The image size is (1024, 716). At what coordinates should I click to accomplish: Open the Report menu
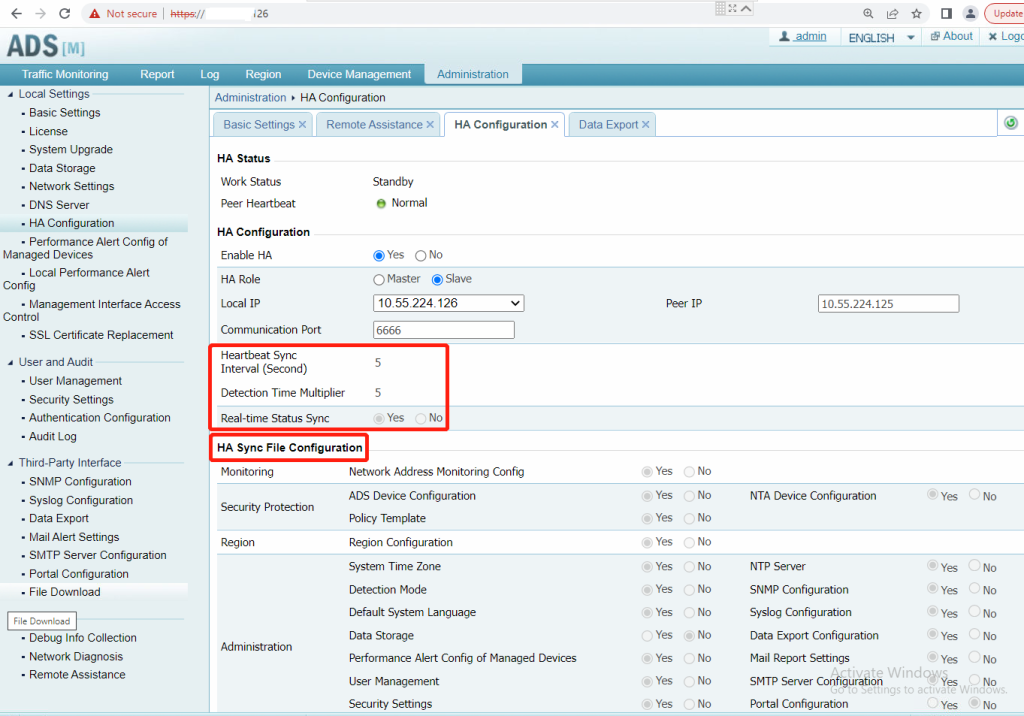(157, 74)
